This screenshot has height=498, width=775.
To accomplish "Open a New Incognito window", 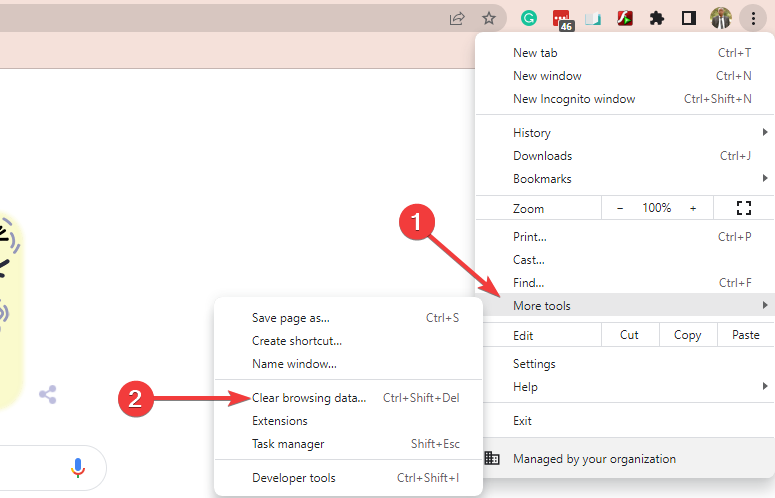I will (x=625, y=99).
